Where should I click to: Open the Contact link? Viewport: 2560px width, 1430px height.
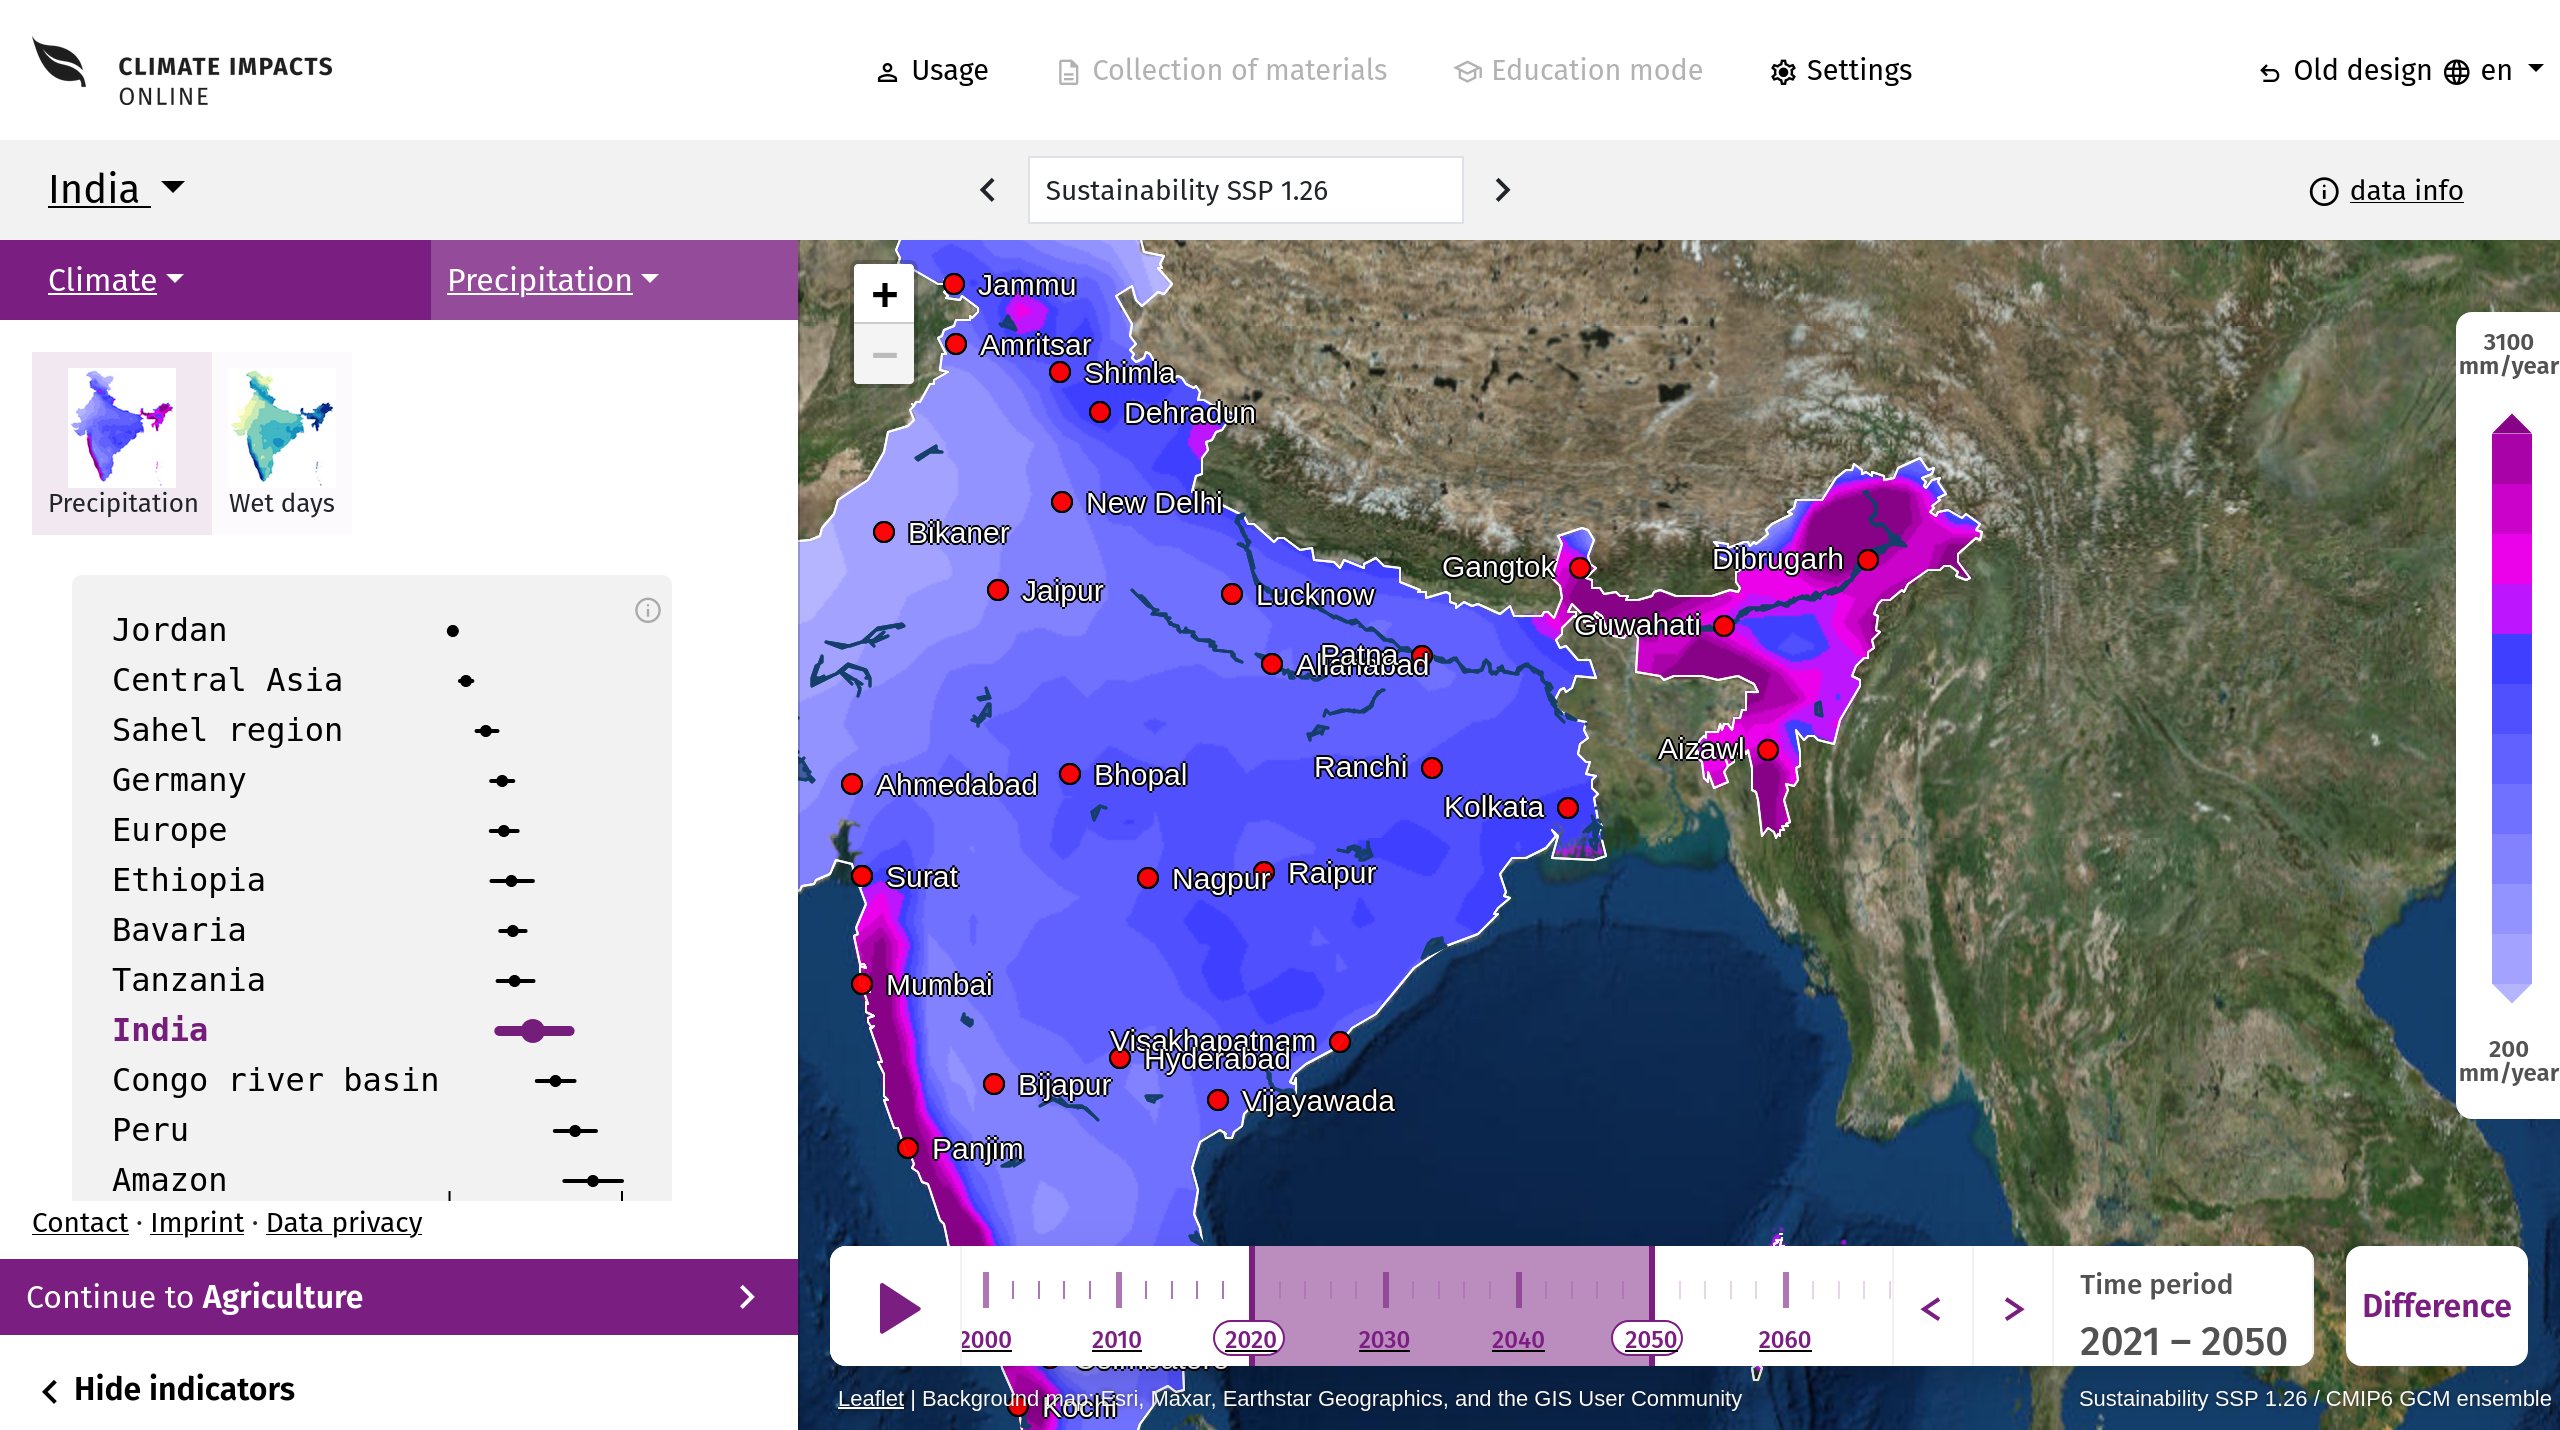point(80,1223)
